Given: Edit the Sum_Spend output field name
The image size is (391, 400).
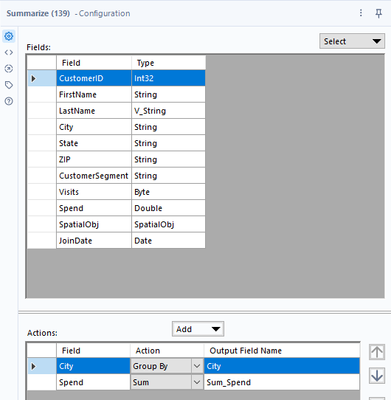Looking at the screenshot, I should coord(282,382).
